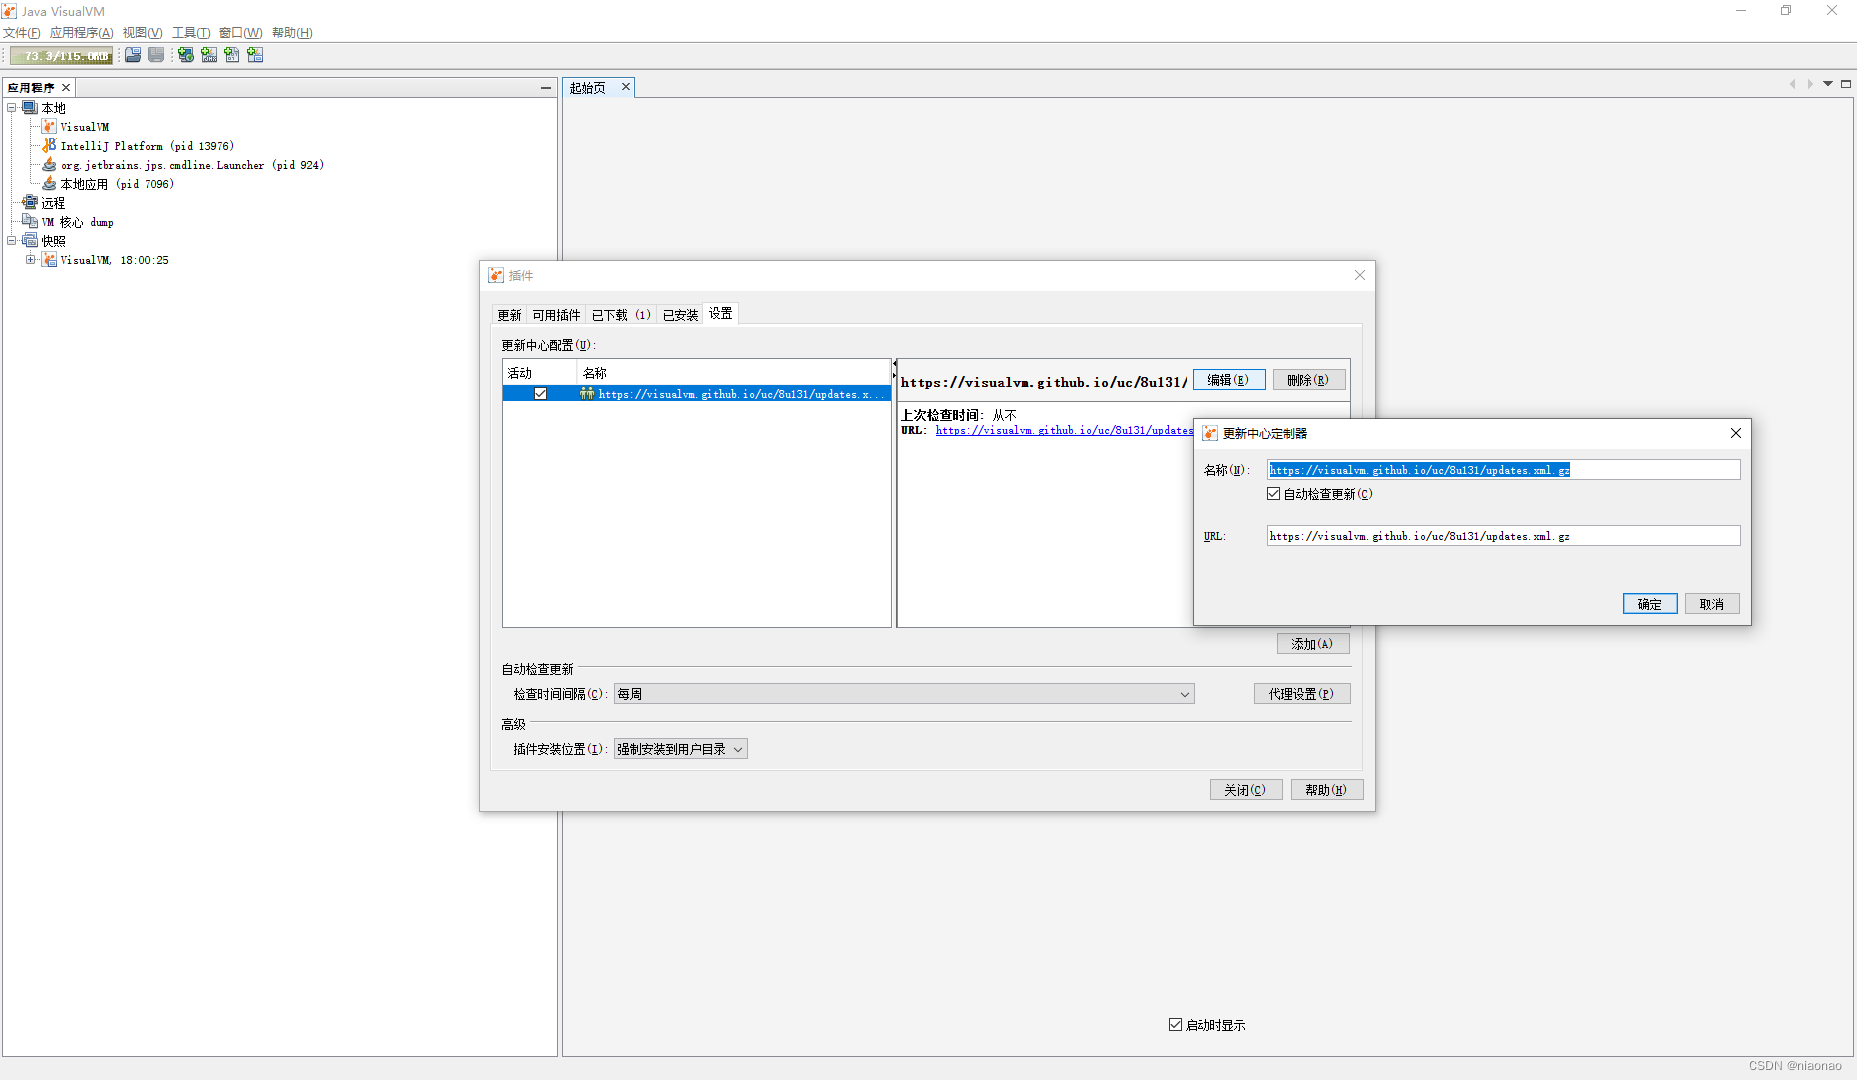Click the 远程 remote hosts icon
Image resolution: width=1857 pixels, height=1080 pixels.
(30, 202)
